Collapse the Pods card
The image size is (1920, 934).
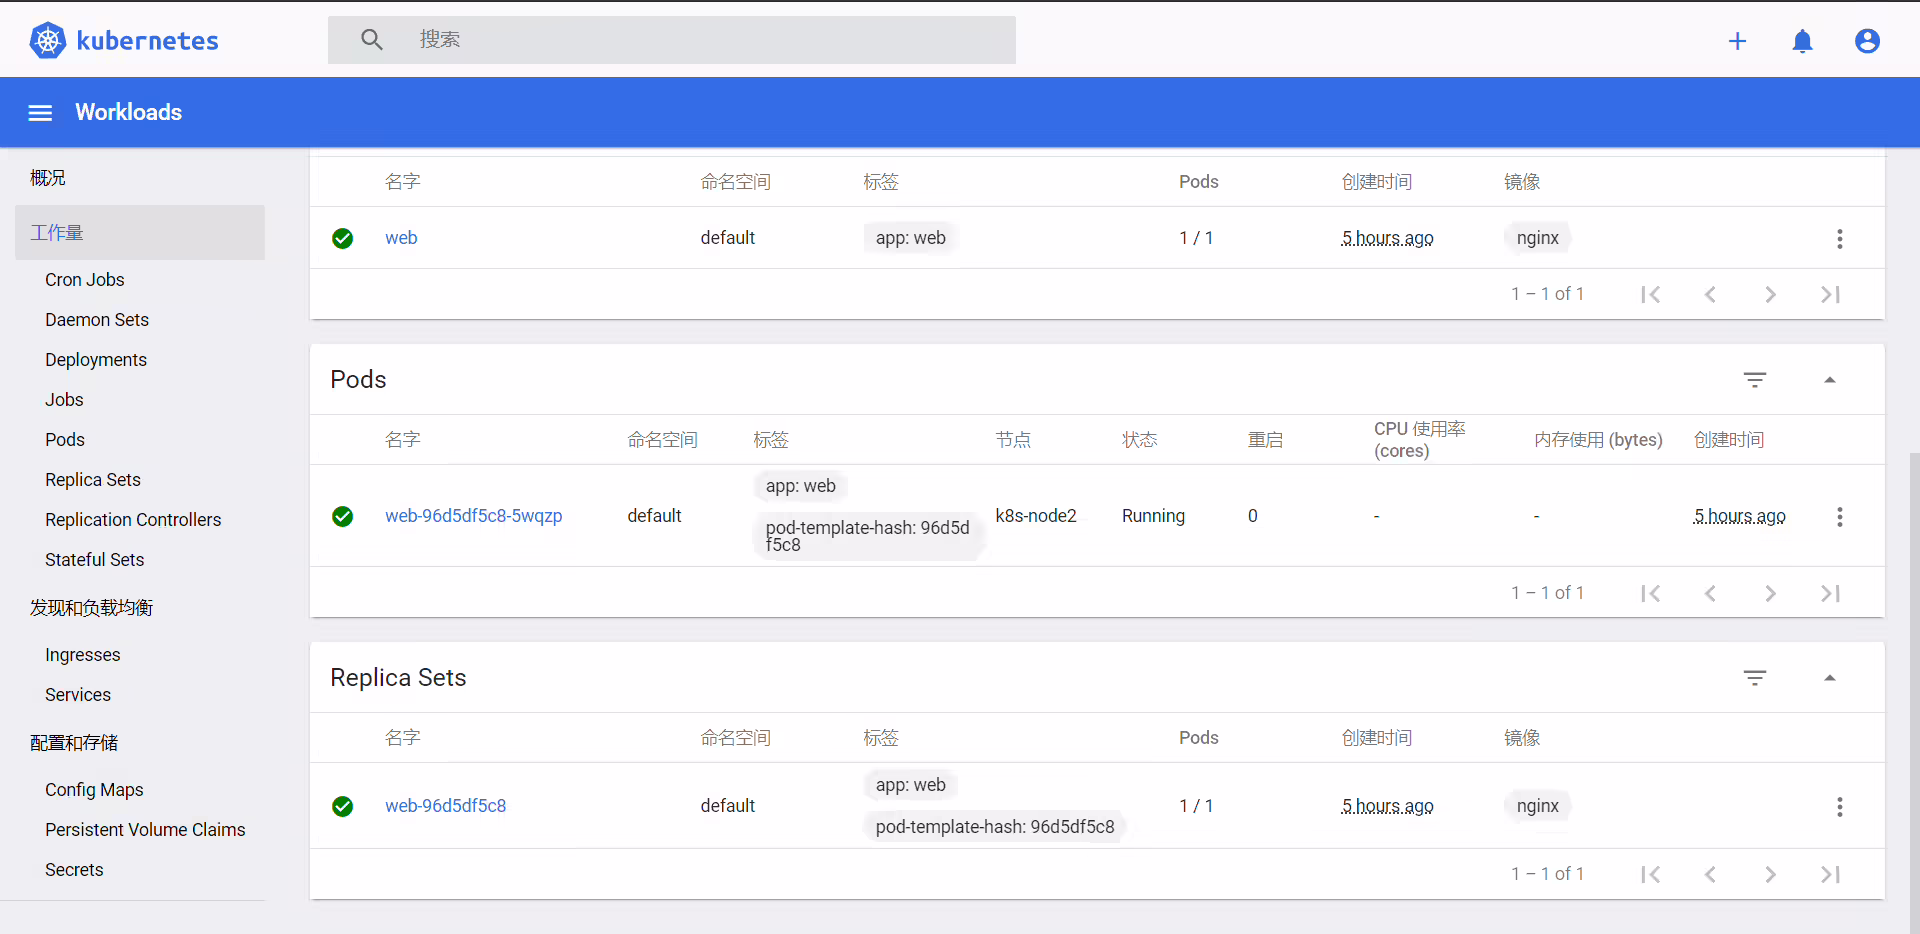coord(1829,380)
